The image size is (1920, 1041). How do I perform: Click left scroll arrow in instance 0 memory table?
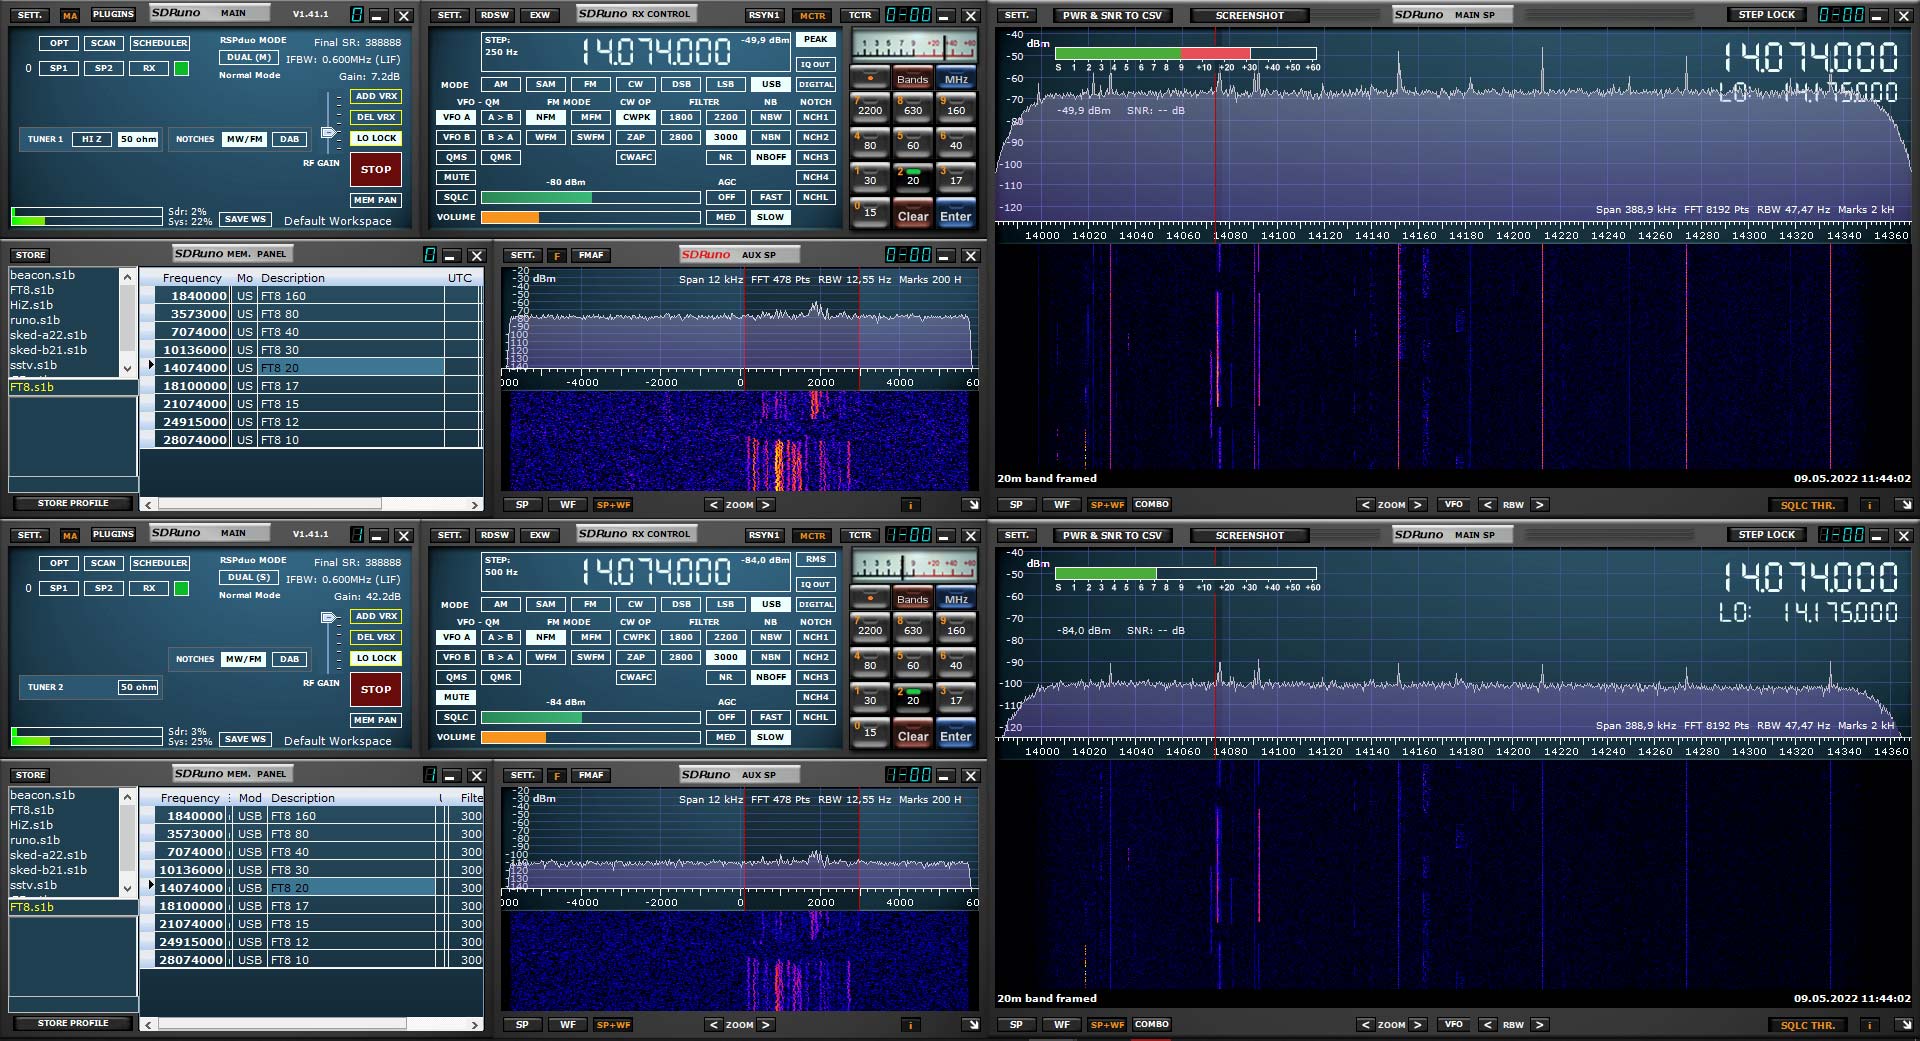(x=148, y=505)
